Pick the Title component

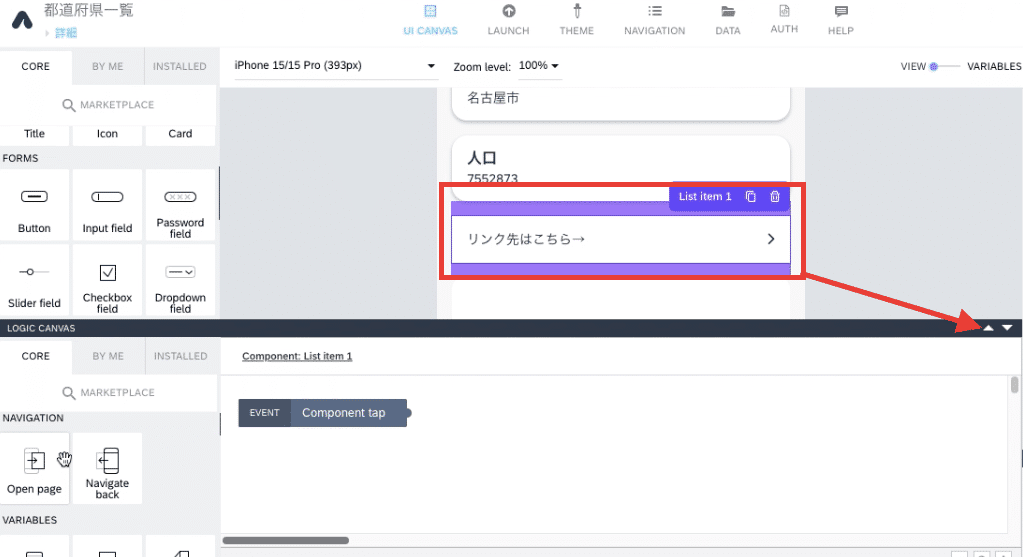[35, 134]
